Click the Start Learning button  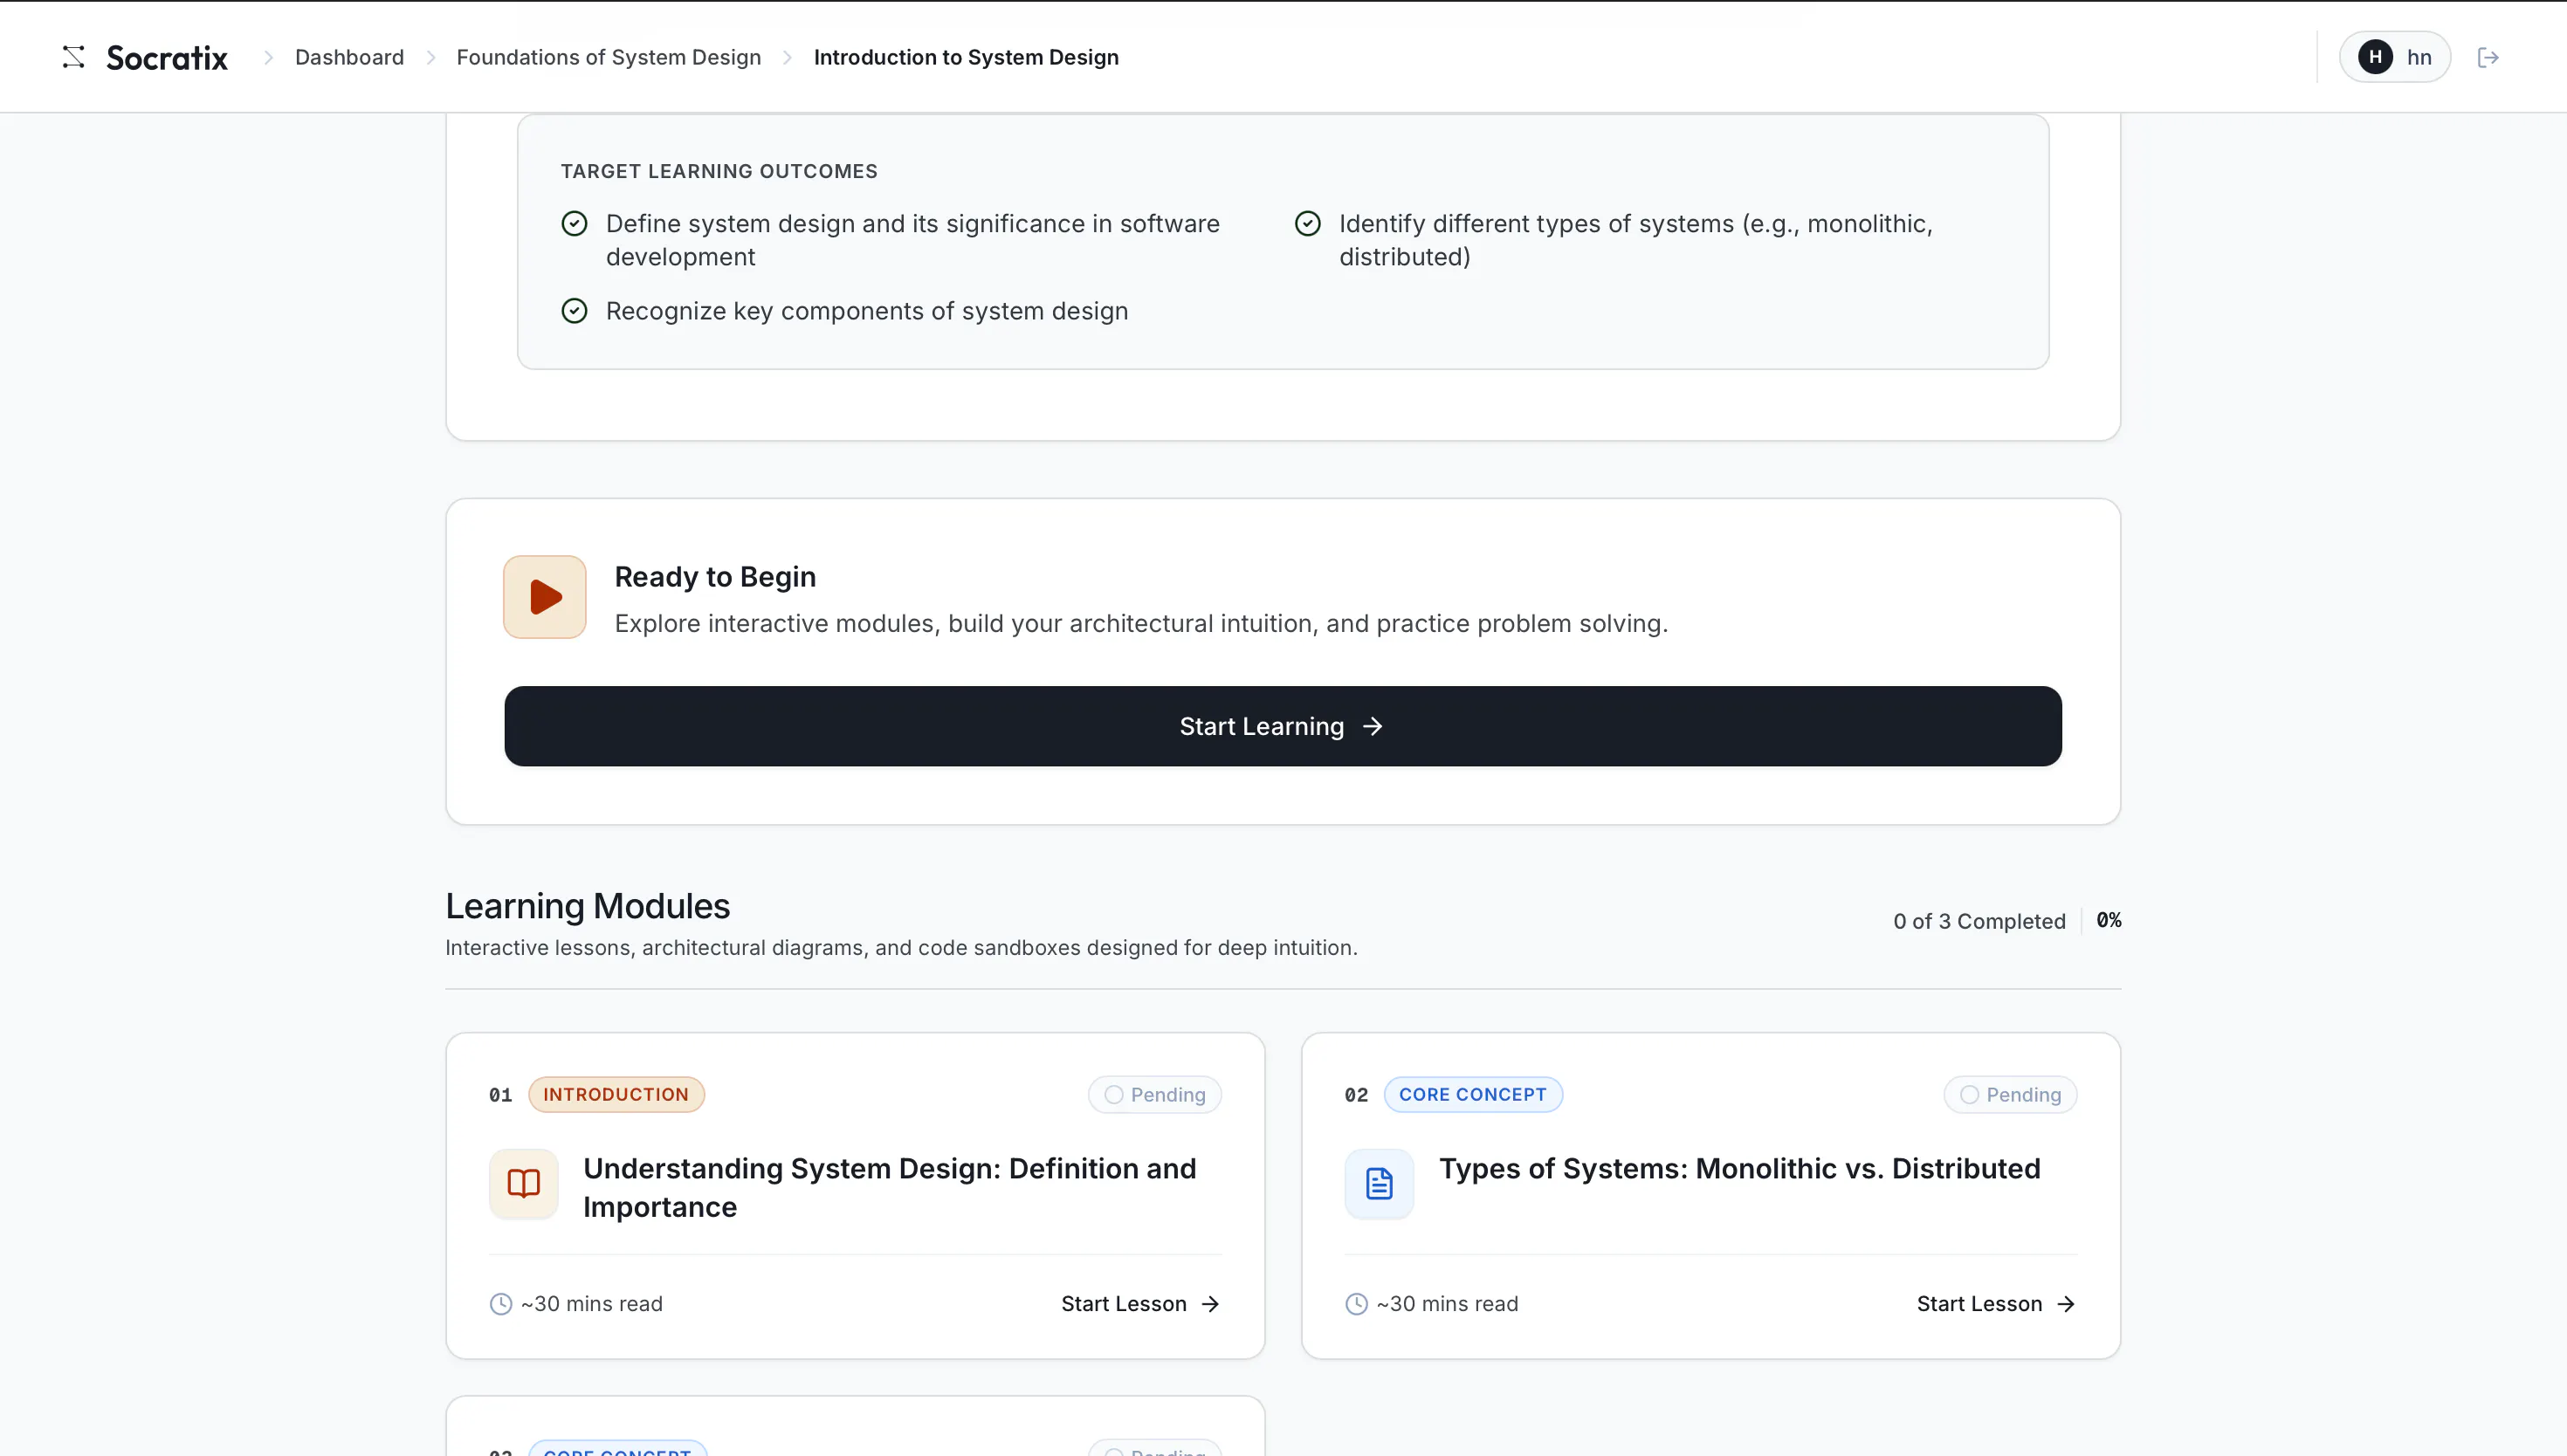click(x=1282, y=726)
